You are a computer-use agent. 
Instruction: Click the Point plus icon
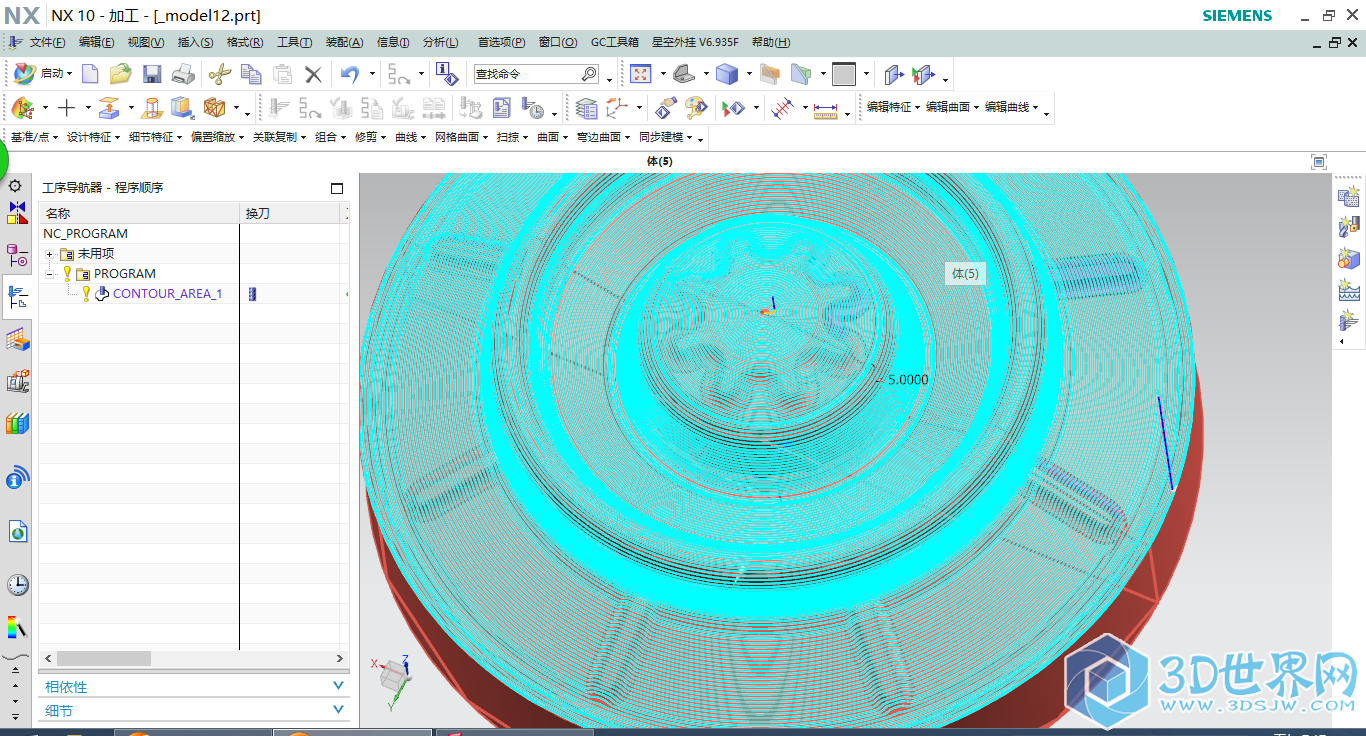(x=66, y=107)
